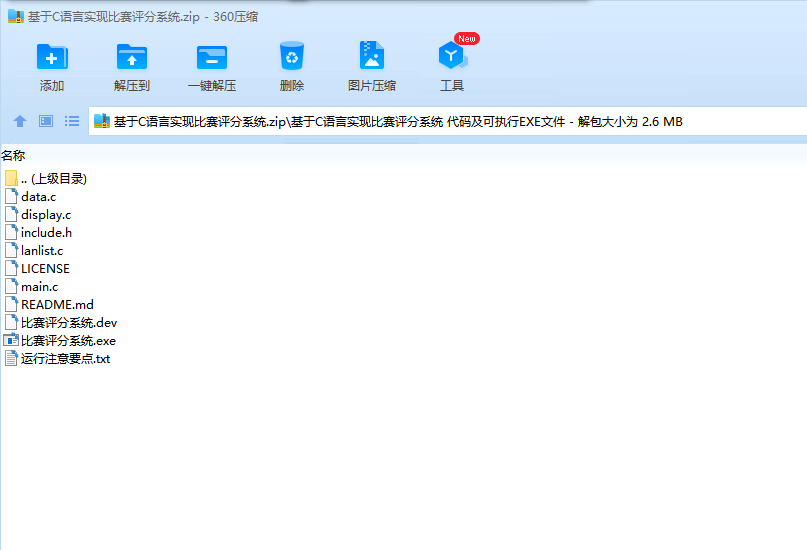Click the file icon next to README.md
807x550 pixels.
tap(11, 305)
